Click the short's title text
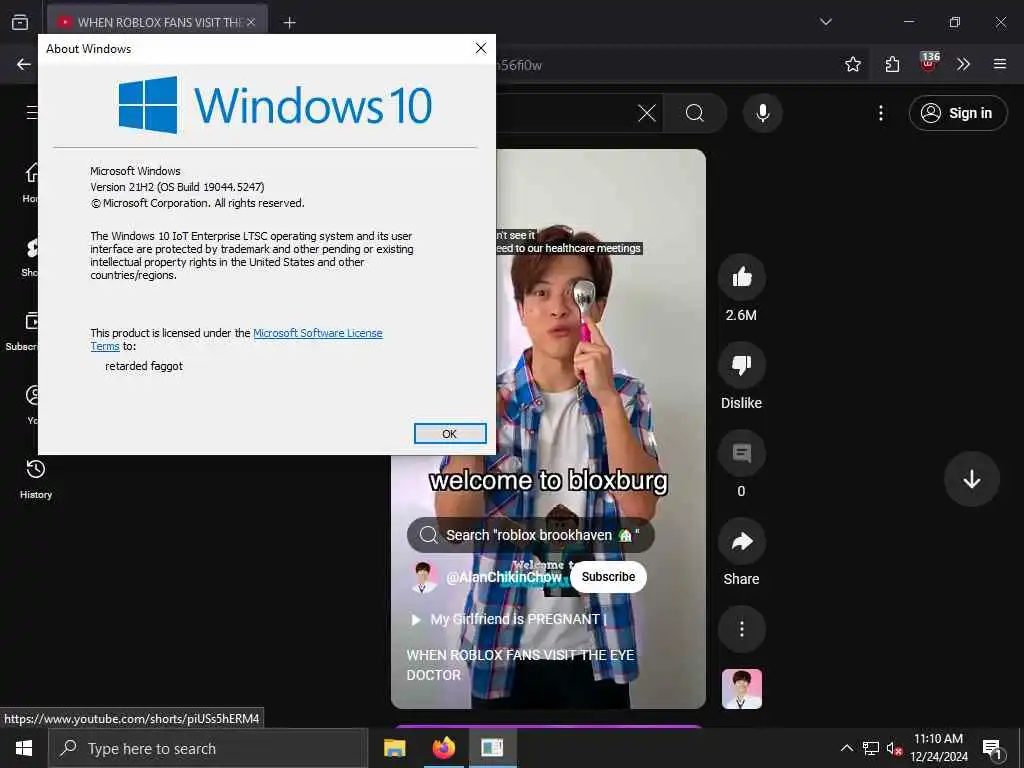Viewport: 1024px width, 768px height. [520, 665]
